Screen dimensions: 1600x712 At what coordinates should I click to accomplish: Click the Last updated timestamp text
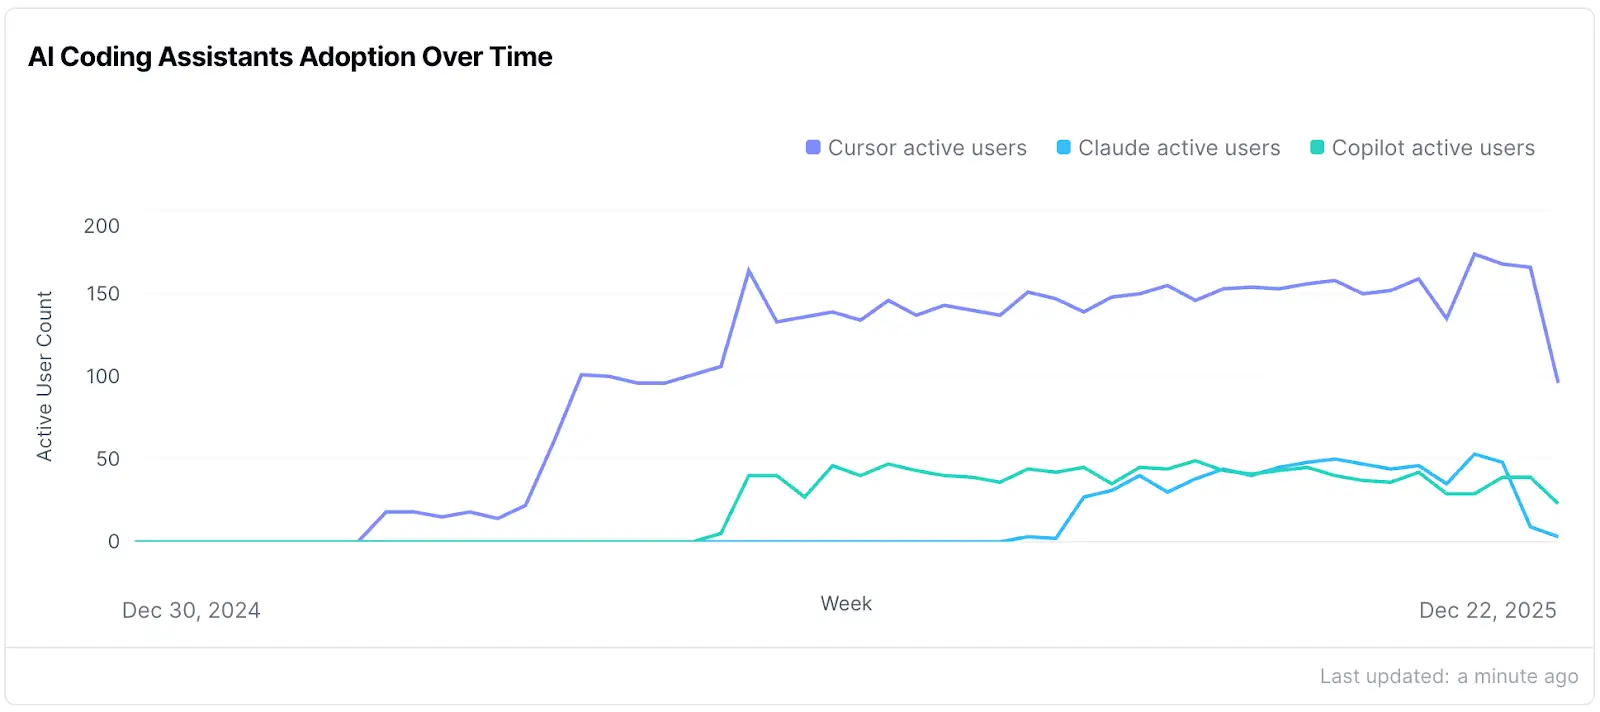[x=1448, y=676]
